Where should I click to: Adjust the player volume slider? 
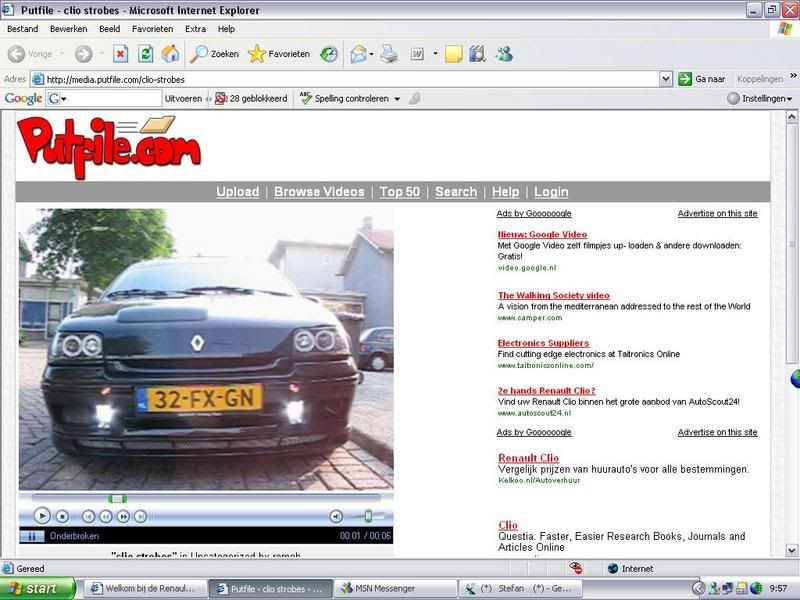coord(368,516)
